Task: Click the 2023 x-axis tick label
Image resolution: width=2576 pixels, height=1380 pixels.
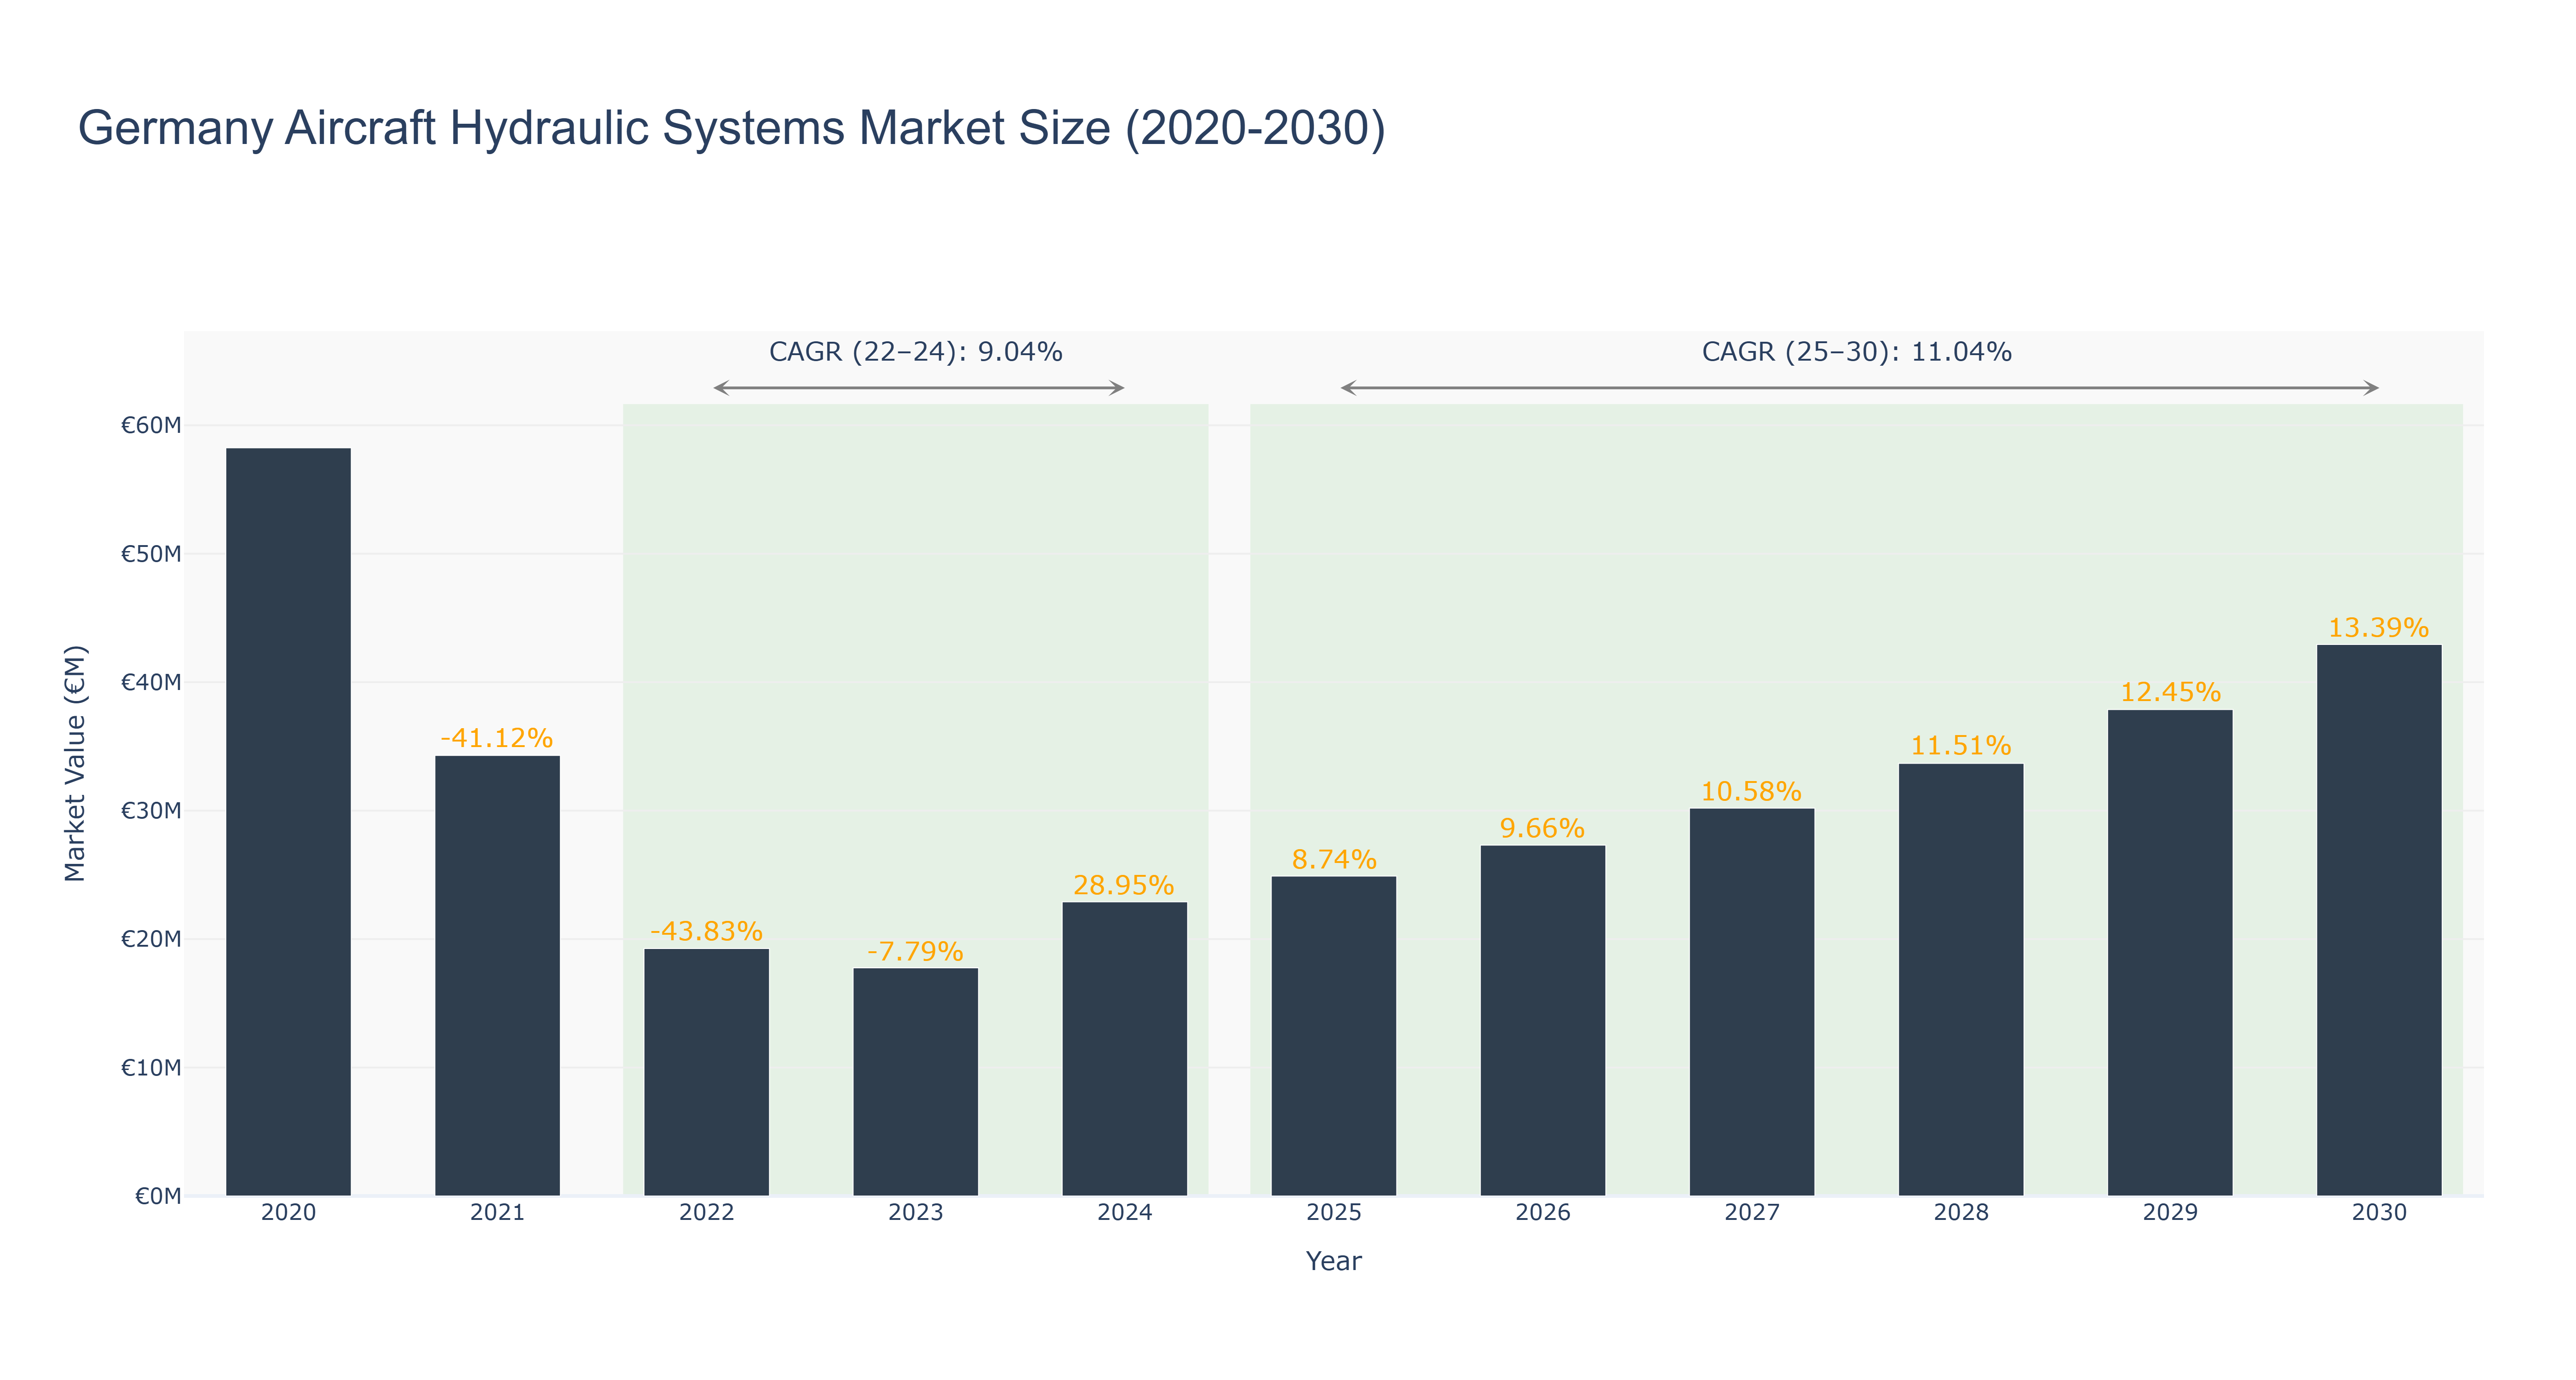Action: coord(915,1213)
